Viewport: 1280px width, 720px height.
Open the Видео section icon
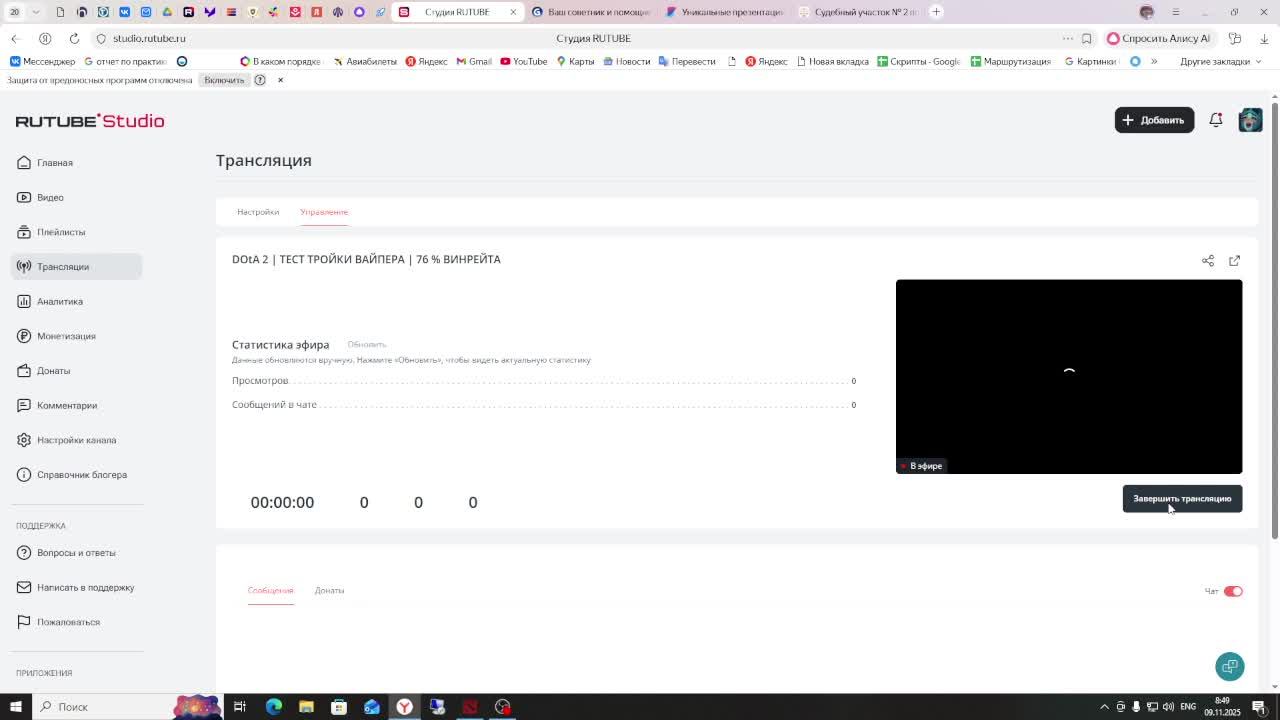click(x=24, y=197)
